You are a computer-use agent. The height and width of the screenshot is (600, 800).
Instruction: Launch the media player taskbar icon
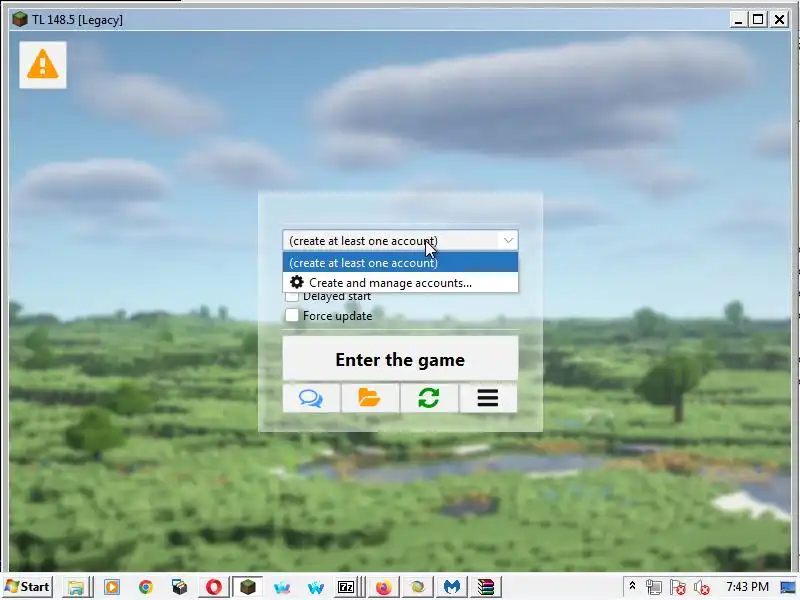click(x=112, y=587)
